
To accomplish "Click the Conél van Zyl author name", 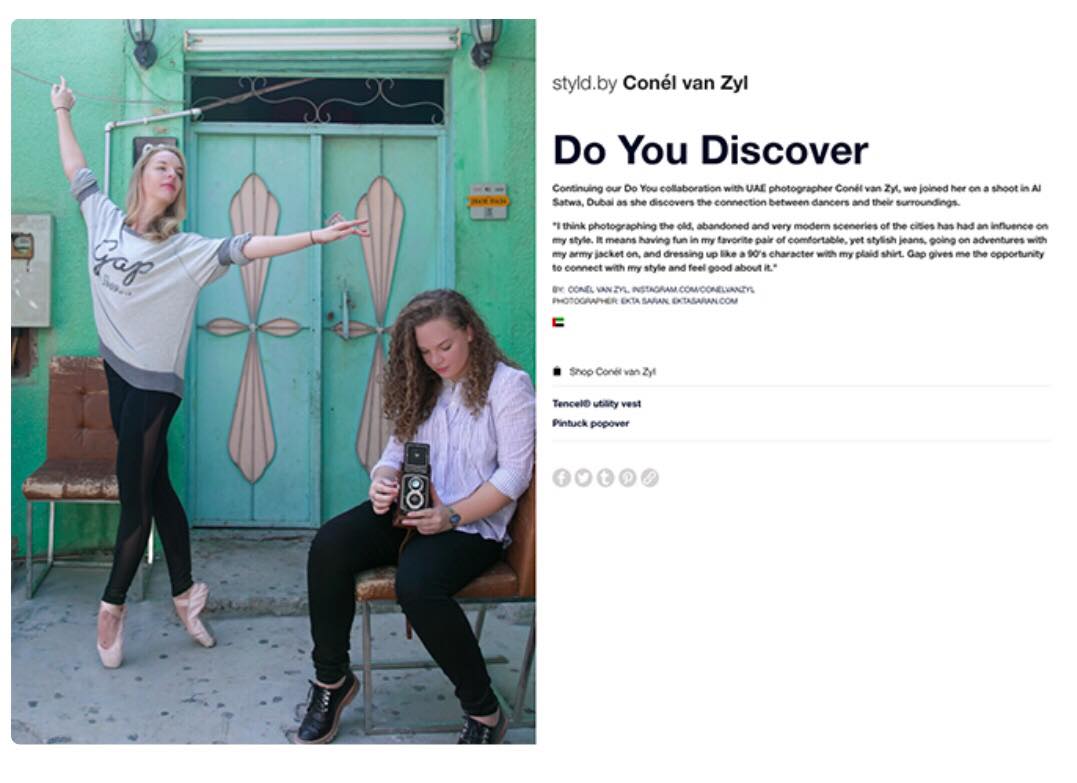I will click(685, 83).
